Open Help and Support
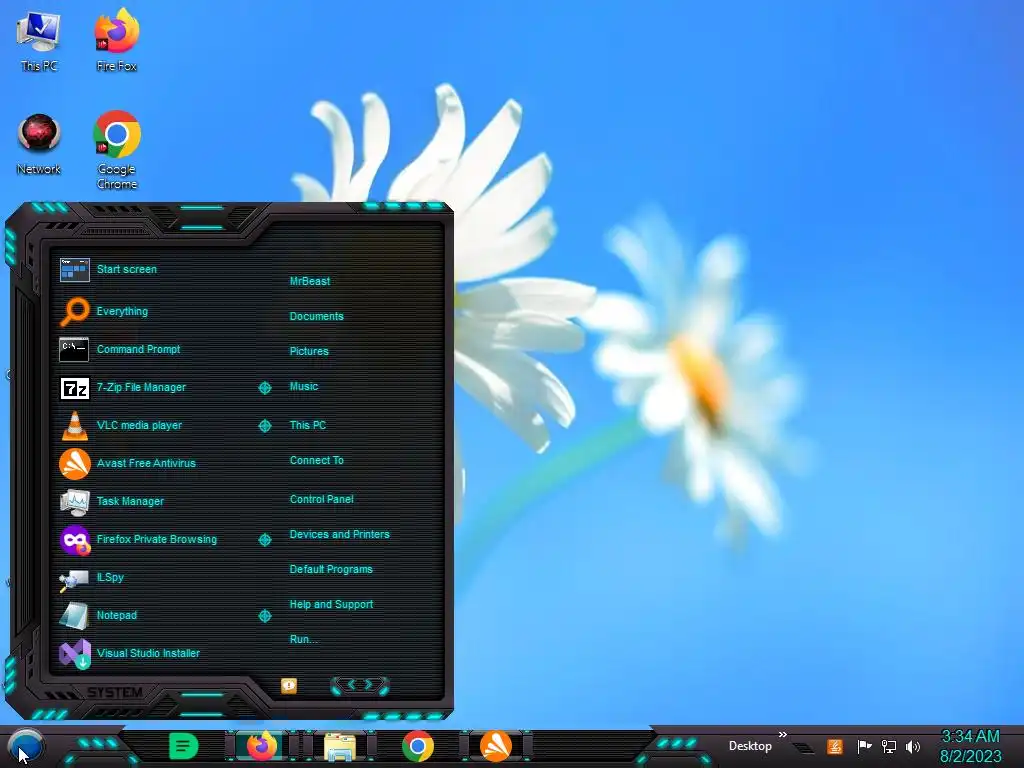The width and height of the screenshot is (1024, 768). click(x=331, y=605)
